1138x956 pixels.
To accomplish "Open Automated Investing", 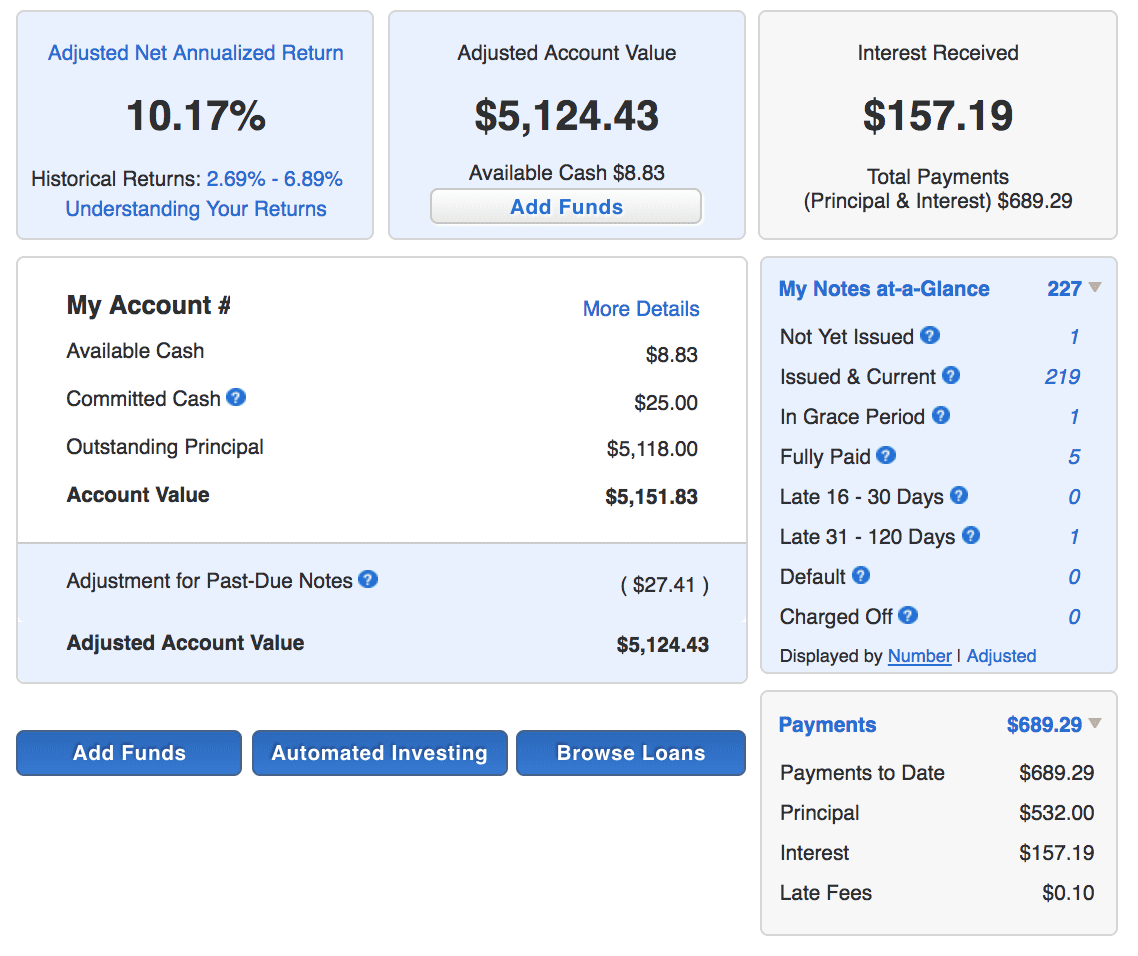I will [x=380, y=753].
